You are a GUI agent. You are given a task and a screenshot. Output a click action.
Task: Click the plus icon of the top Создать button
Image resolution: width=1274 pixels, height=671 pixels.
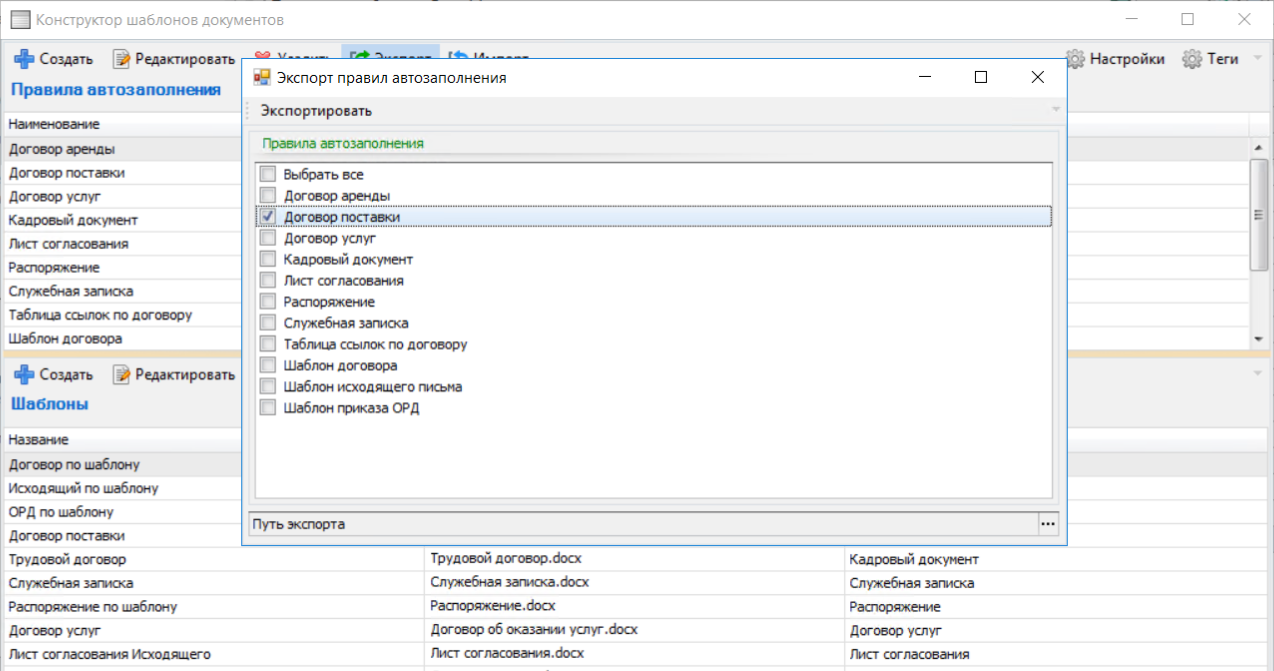[x=24, y=59]
